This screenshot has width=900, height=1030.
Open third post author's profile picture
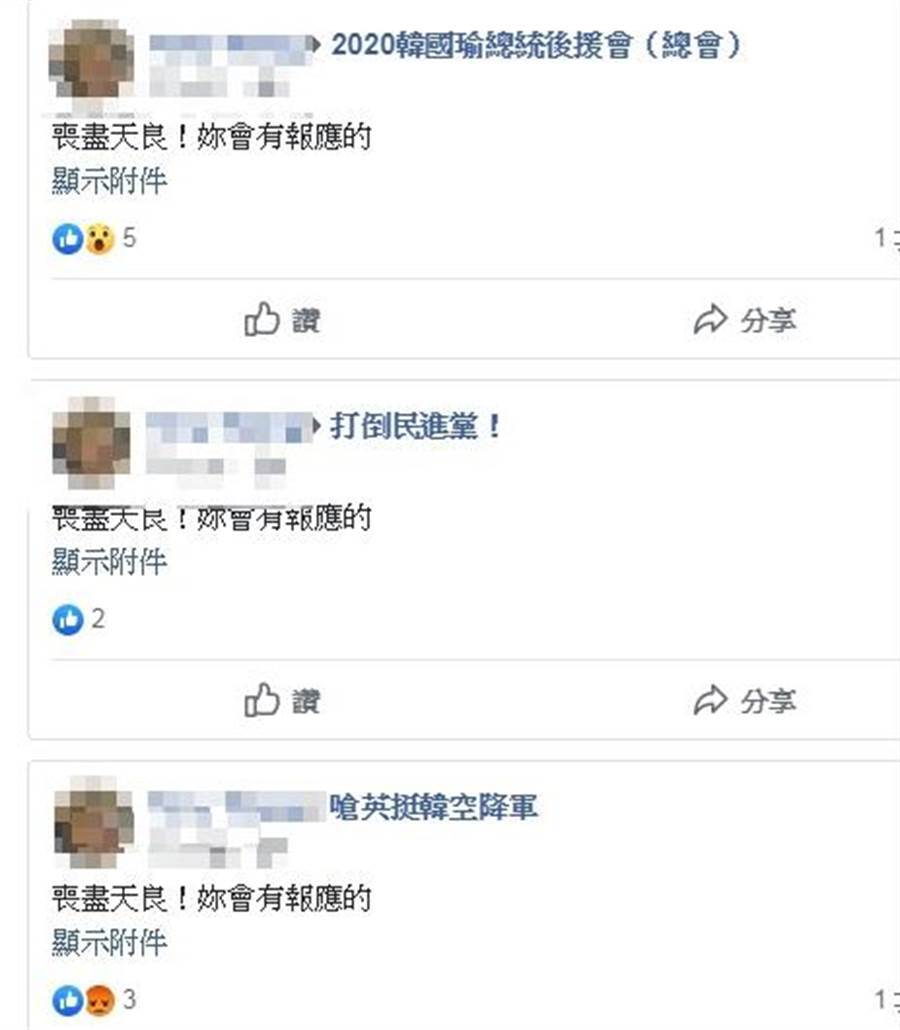tap(94, 822)
